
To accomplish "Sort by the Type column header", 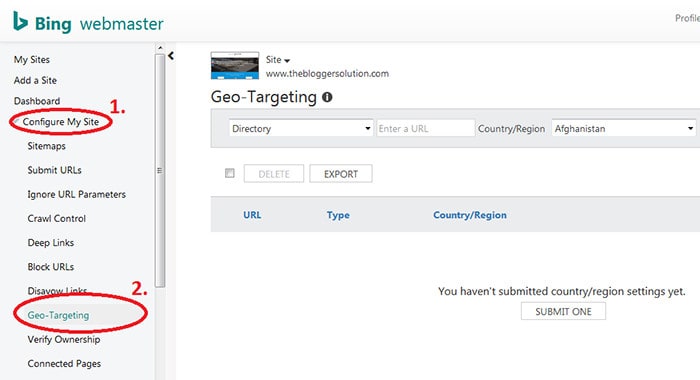I will point(338,215).
